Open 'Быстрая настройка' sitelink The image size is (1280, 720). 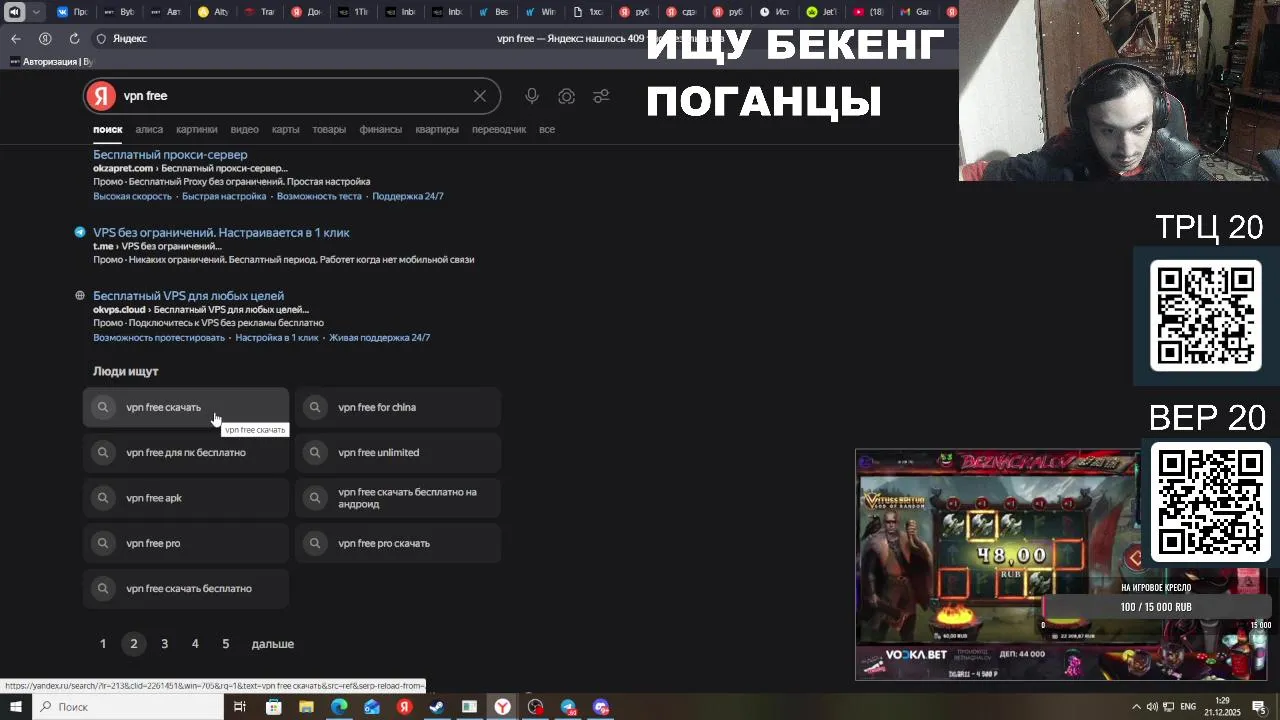(x=224, y=196)
